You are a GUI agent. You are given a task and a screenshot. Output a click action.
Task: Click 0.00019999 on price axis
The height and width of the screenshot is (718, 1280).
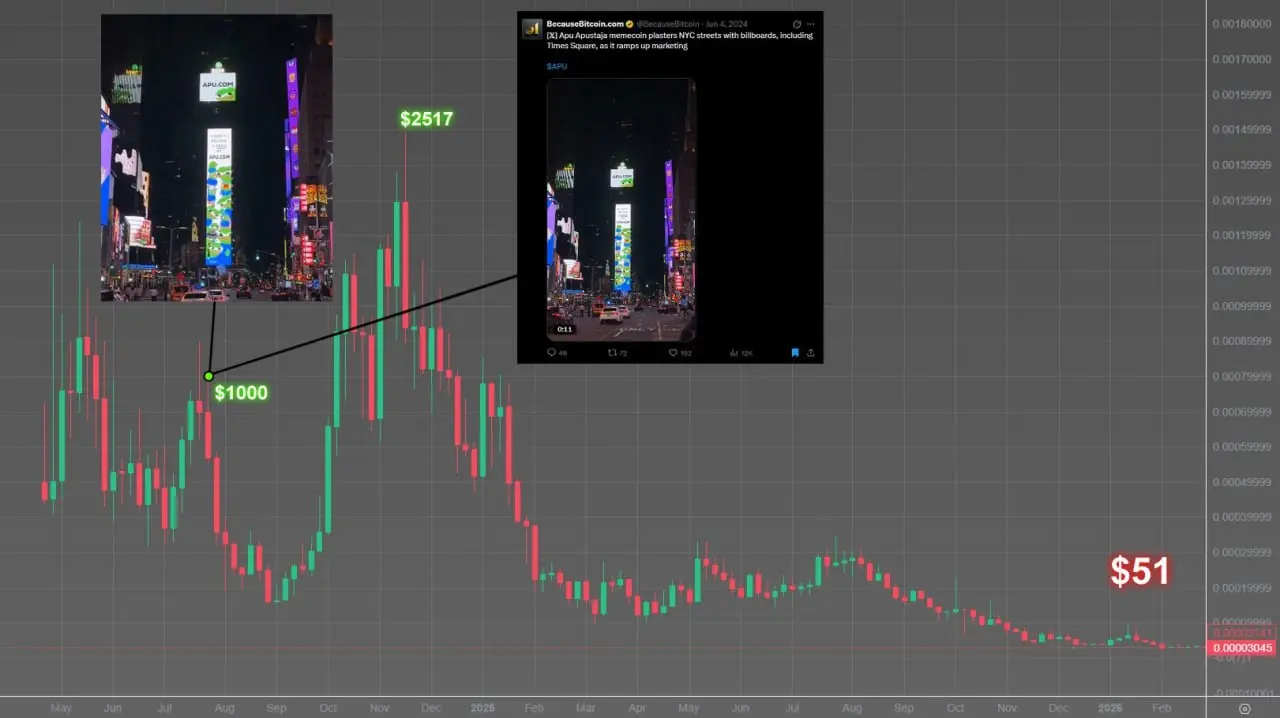1242,588
